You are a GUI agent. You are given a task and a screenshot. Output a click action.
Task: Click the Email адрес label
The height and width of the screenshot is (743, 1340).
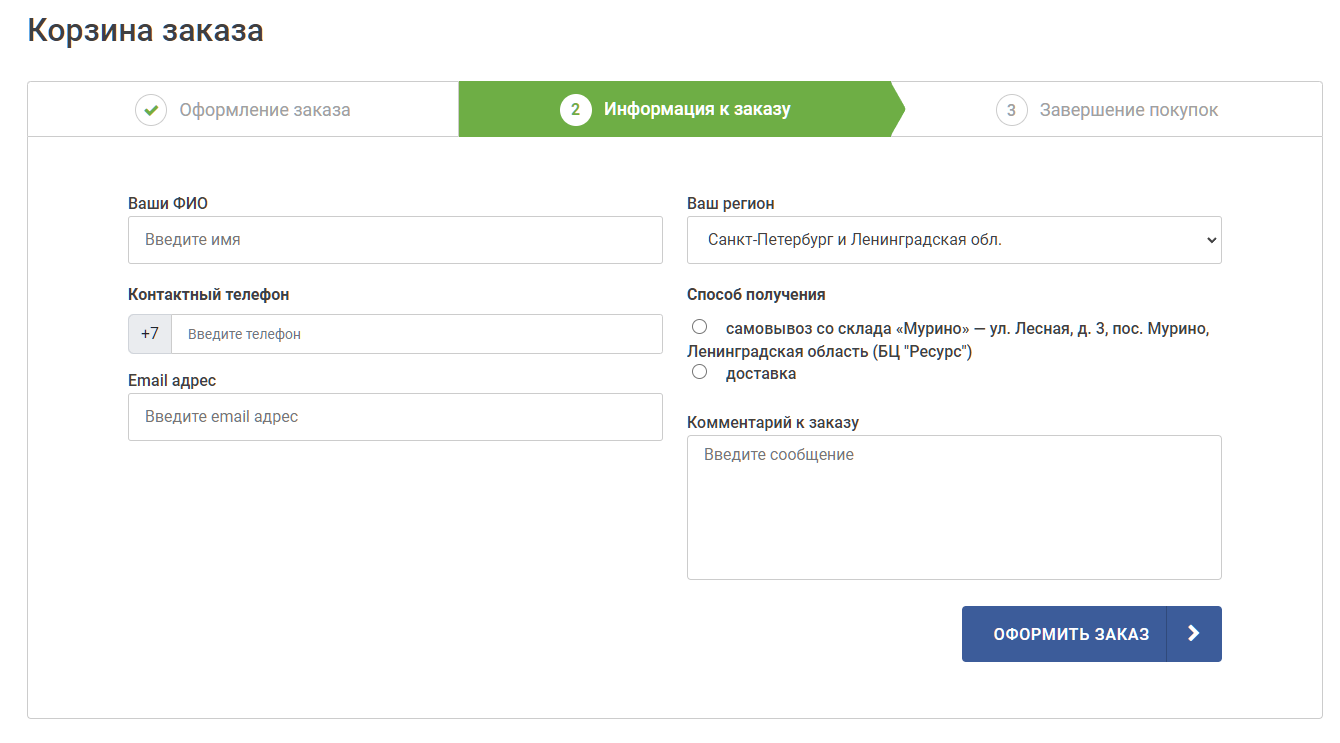click(172, 381)
